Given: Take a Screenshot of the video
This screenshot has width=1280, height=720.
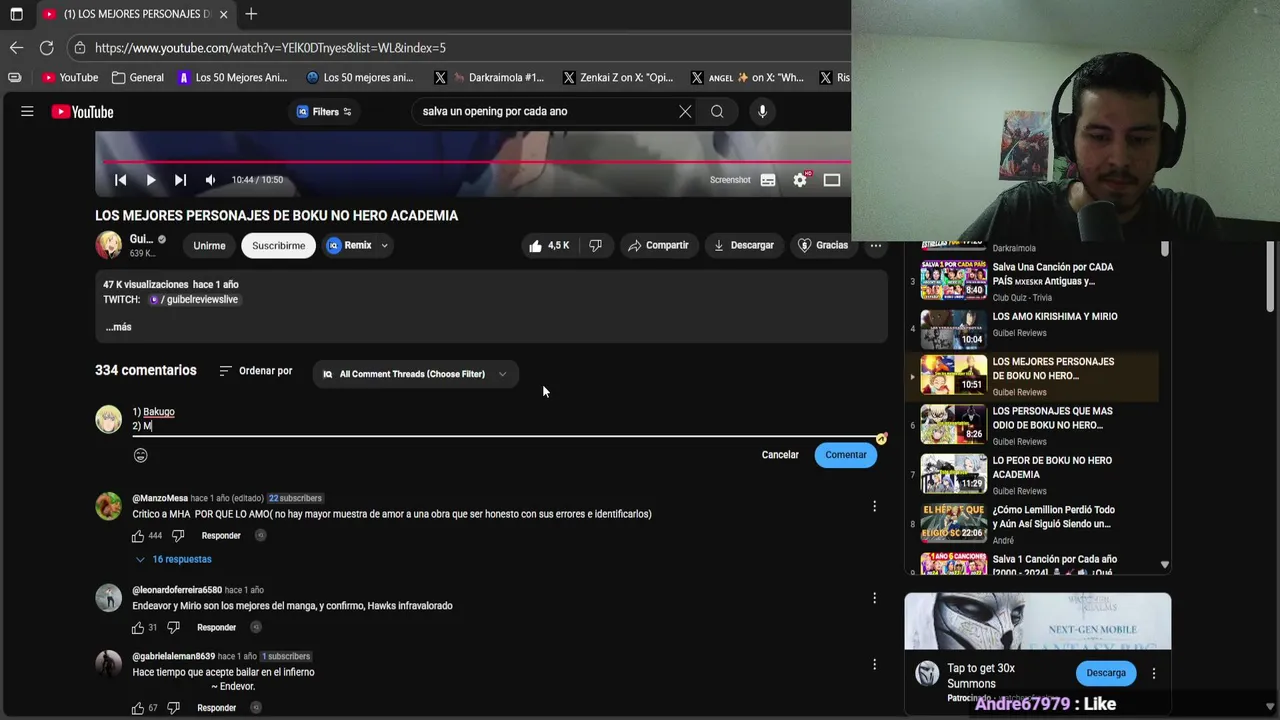Looking at the screenshot, I should pos(730,180).
